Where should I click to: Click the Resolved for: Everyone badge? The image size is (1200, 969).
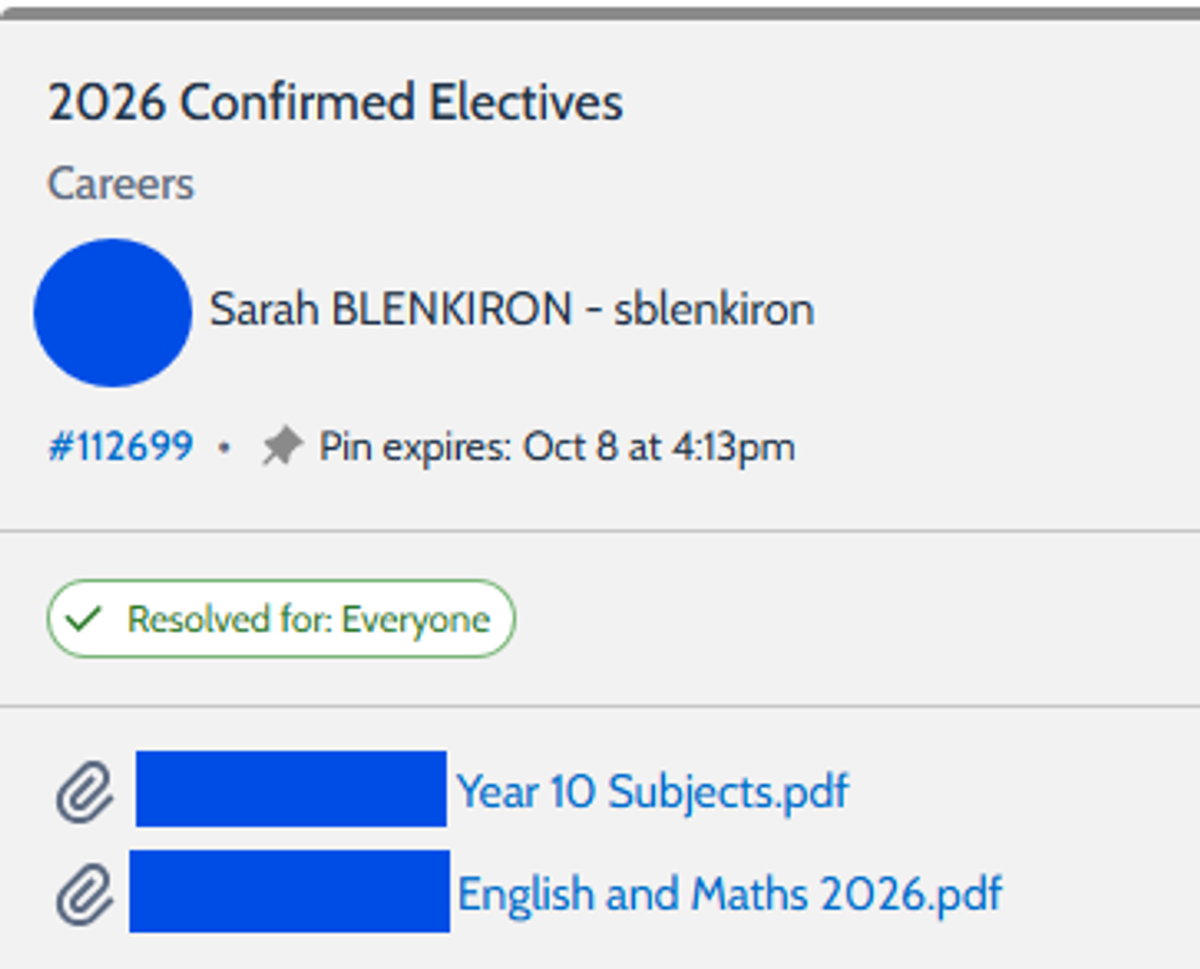pyautogui.click(x=281, y=619)
